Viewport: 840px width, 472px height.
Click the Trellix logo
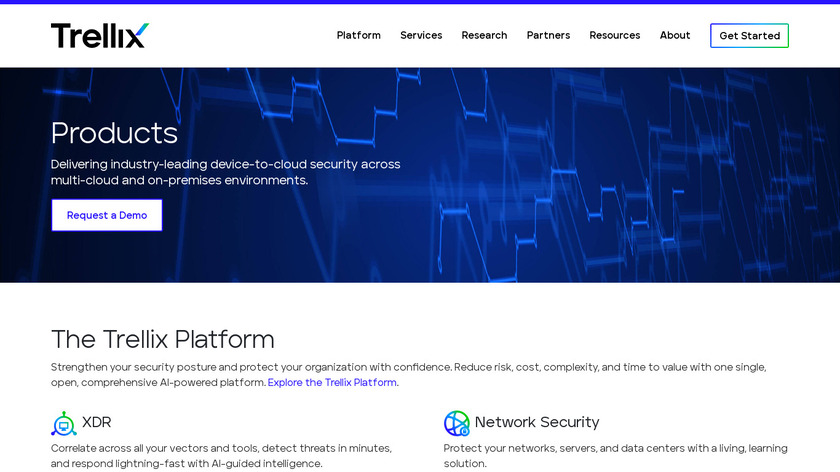100,35
